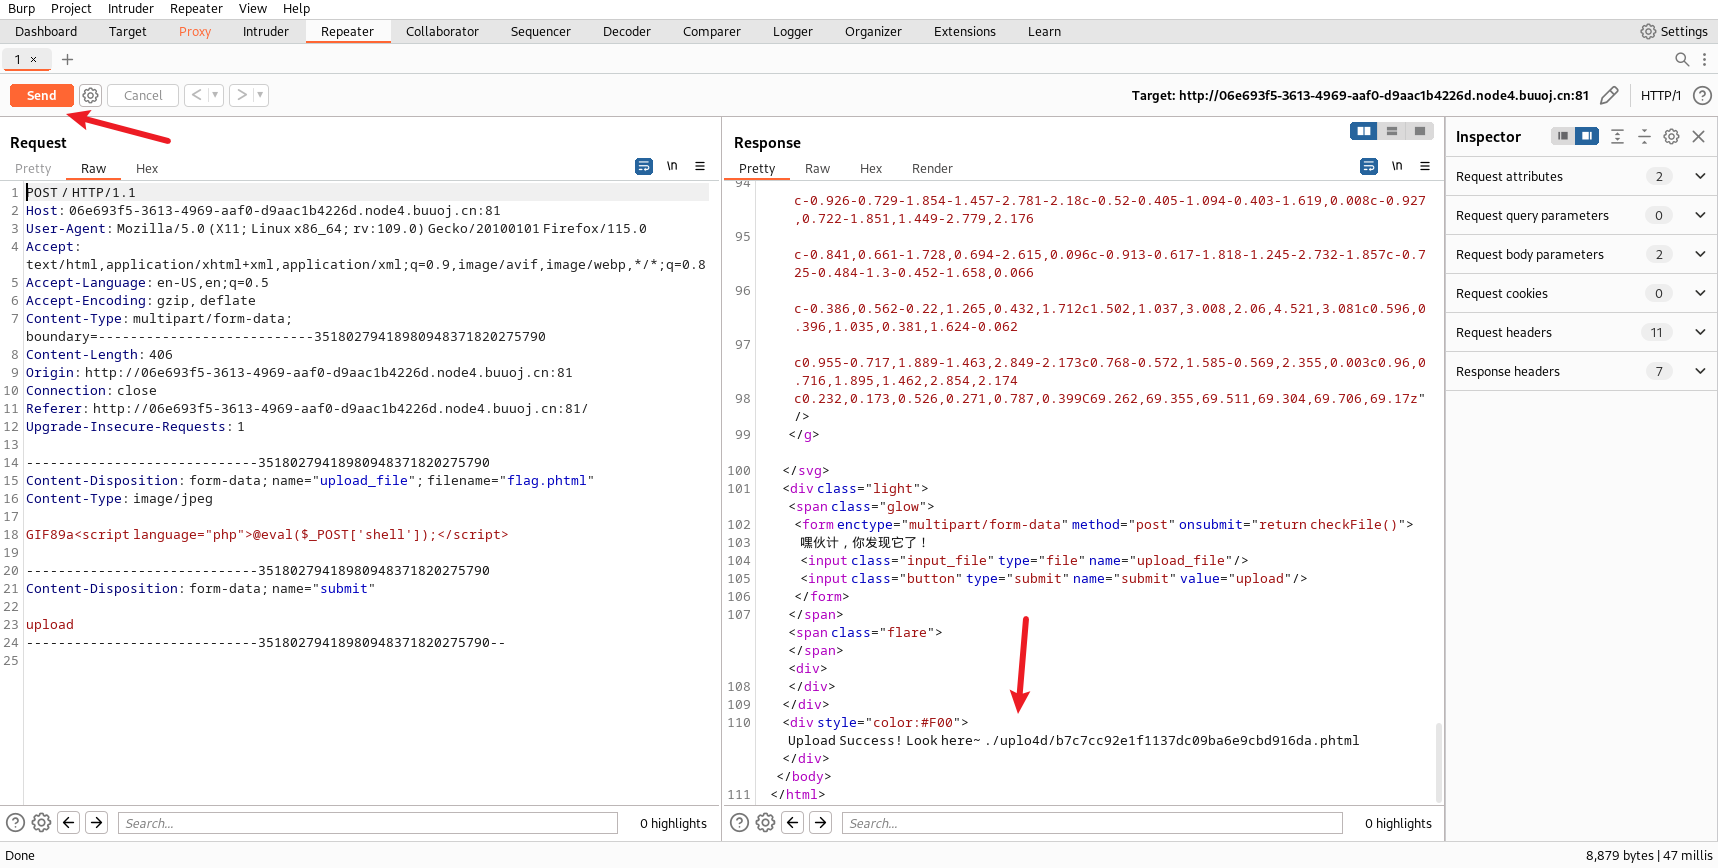Toggle request message wrap icon
Image resolution: width=1718 pixels, height=868 pixels.
(644, 166)
